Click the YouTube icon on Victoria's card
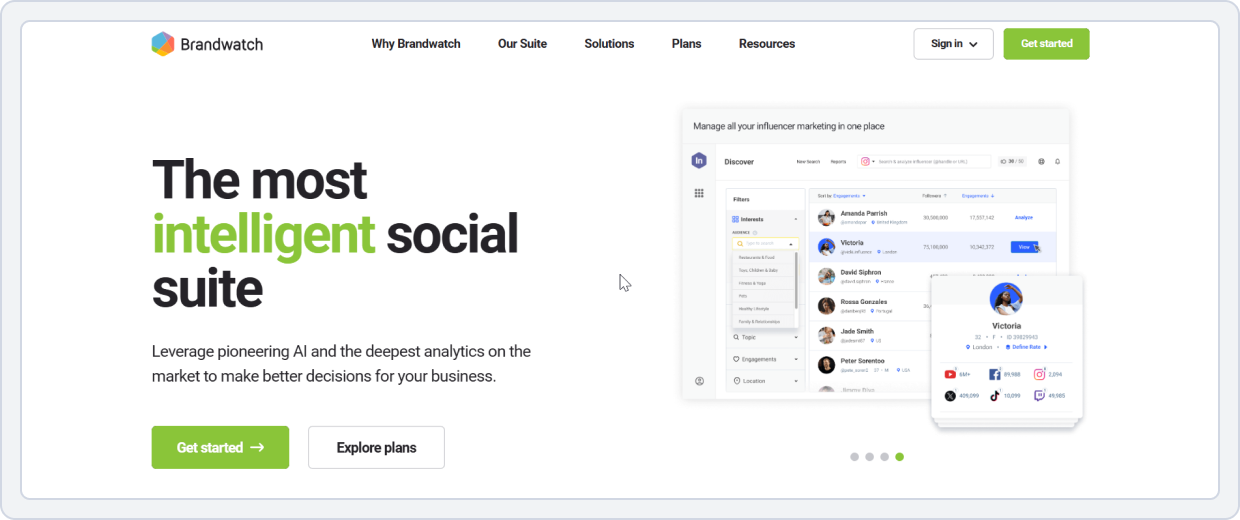1240x520 pixels. pos(950,374)
